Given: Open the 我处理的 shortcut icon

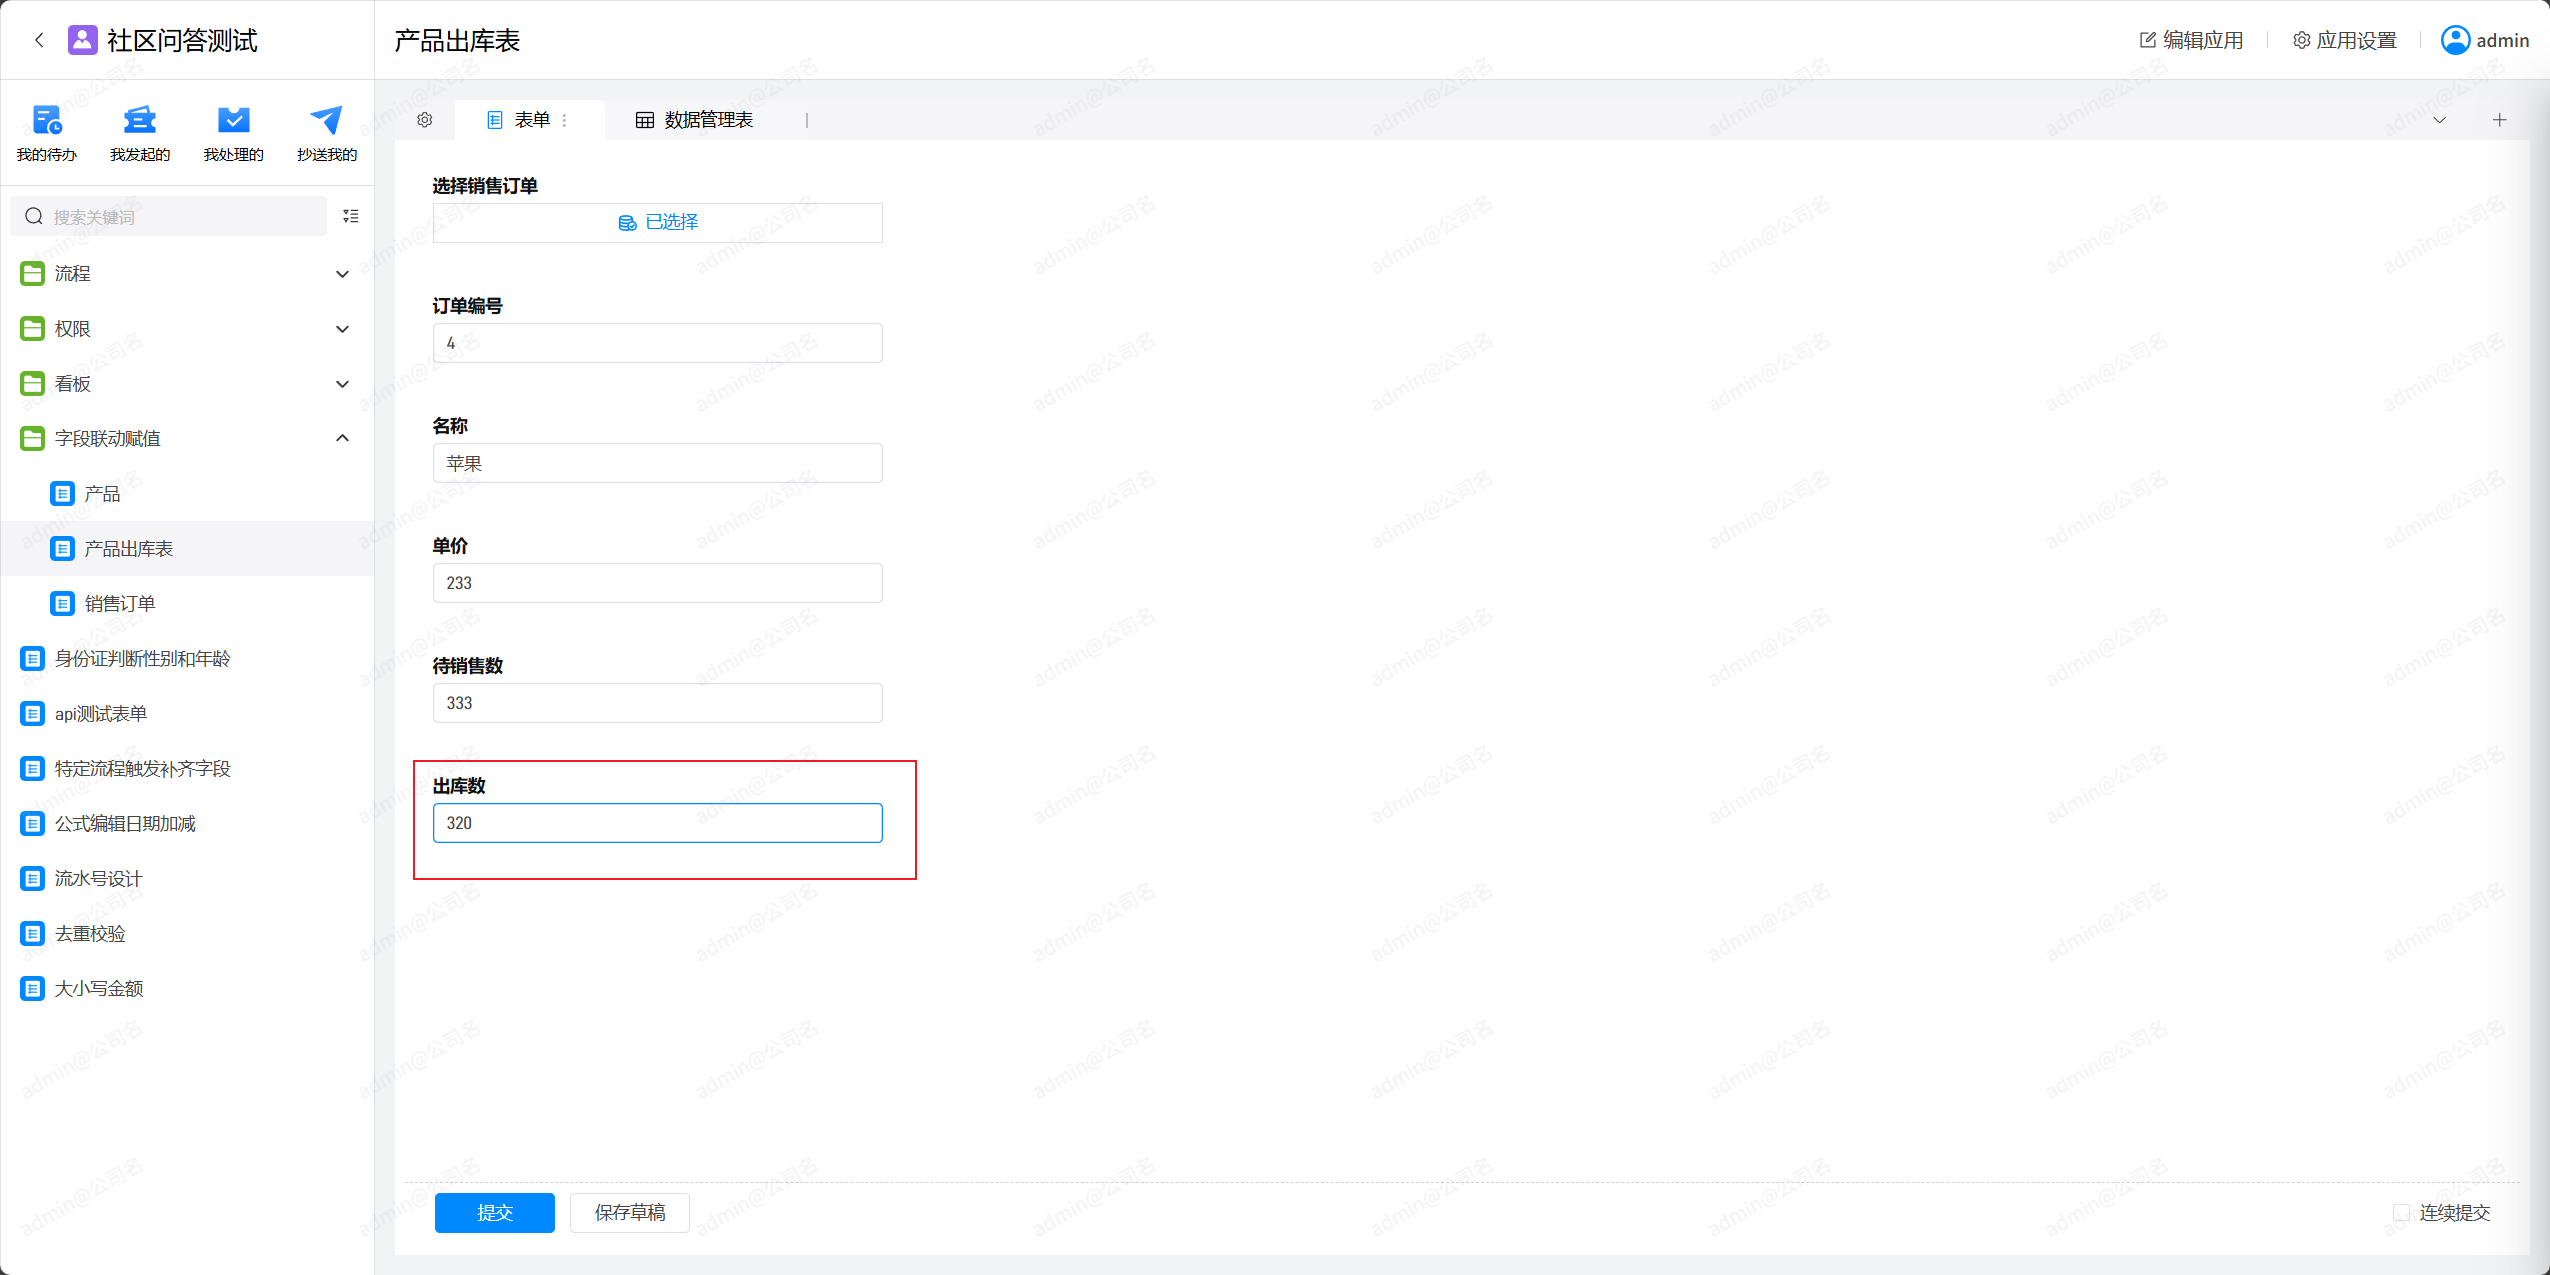Looking at the screenshot, I should tap(233, 121).
